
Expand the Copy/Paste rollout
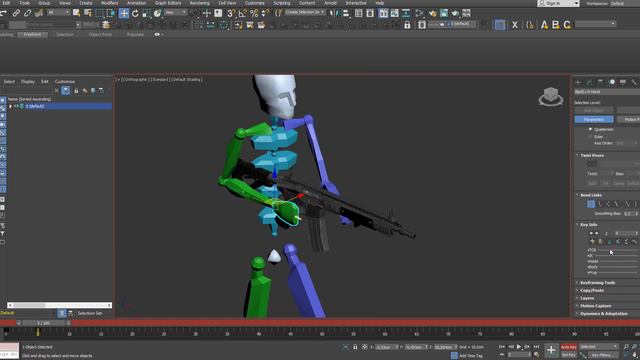tap(592, 290)
